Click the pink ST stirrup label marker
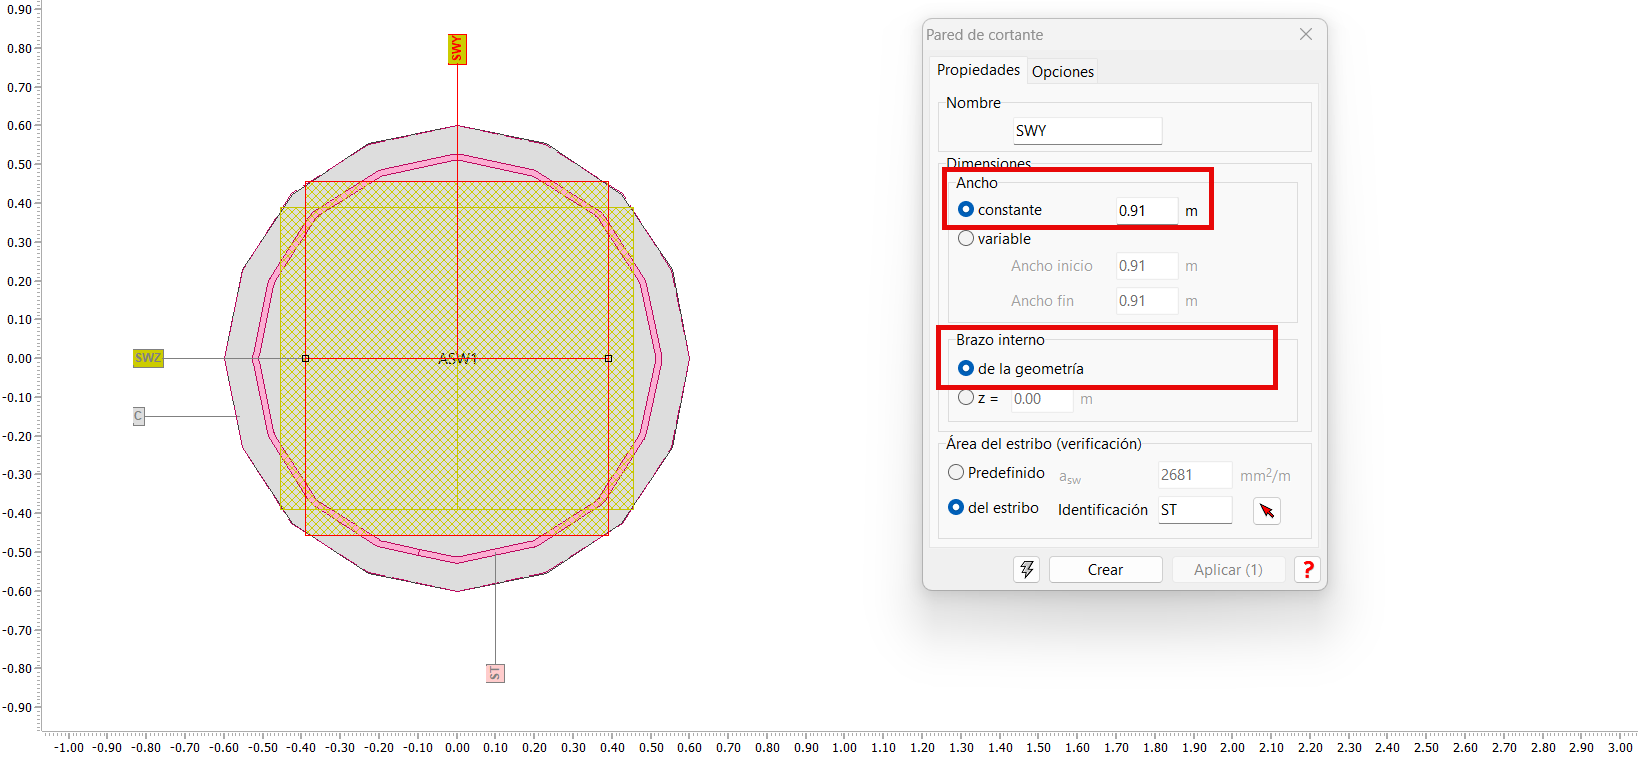 (x=495, y=673)
